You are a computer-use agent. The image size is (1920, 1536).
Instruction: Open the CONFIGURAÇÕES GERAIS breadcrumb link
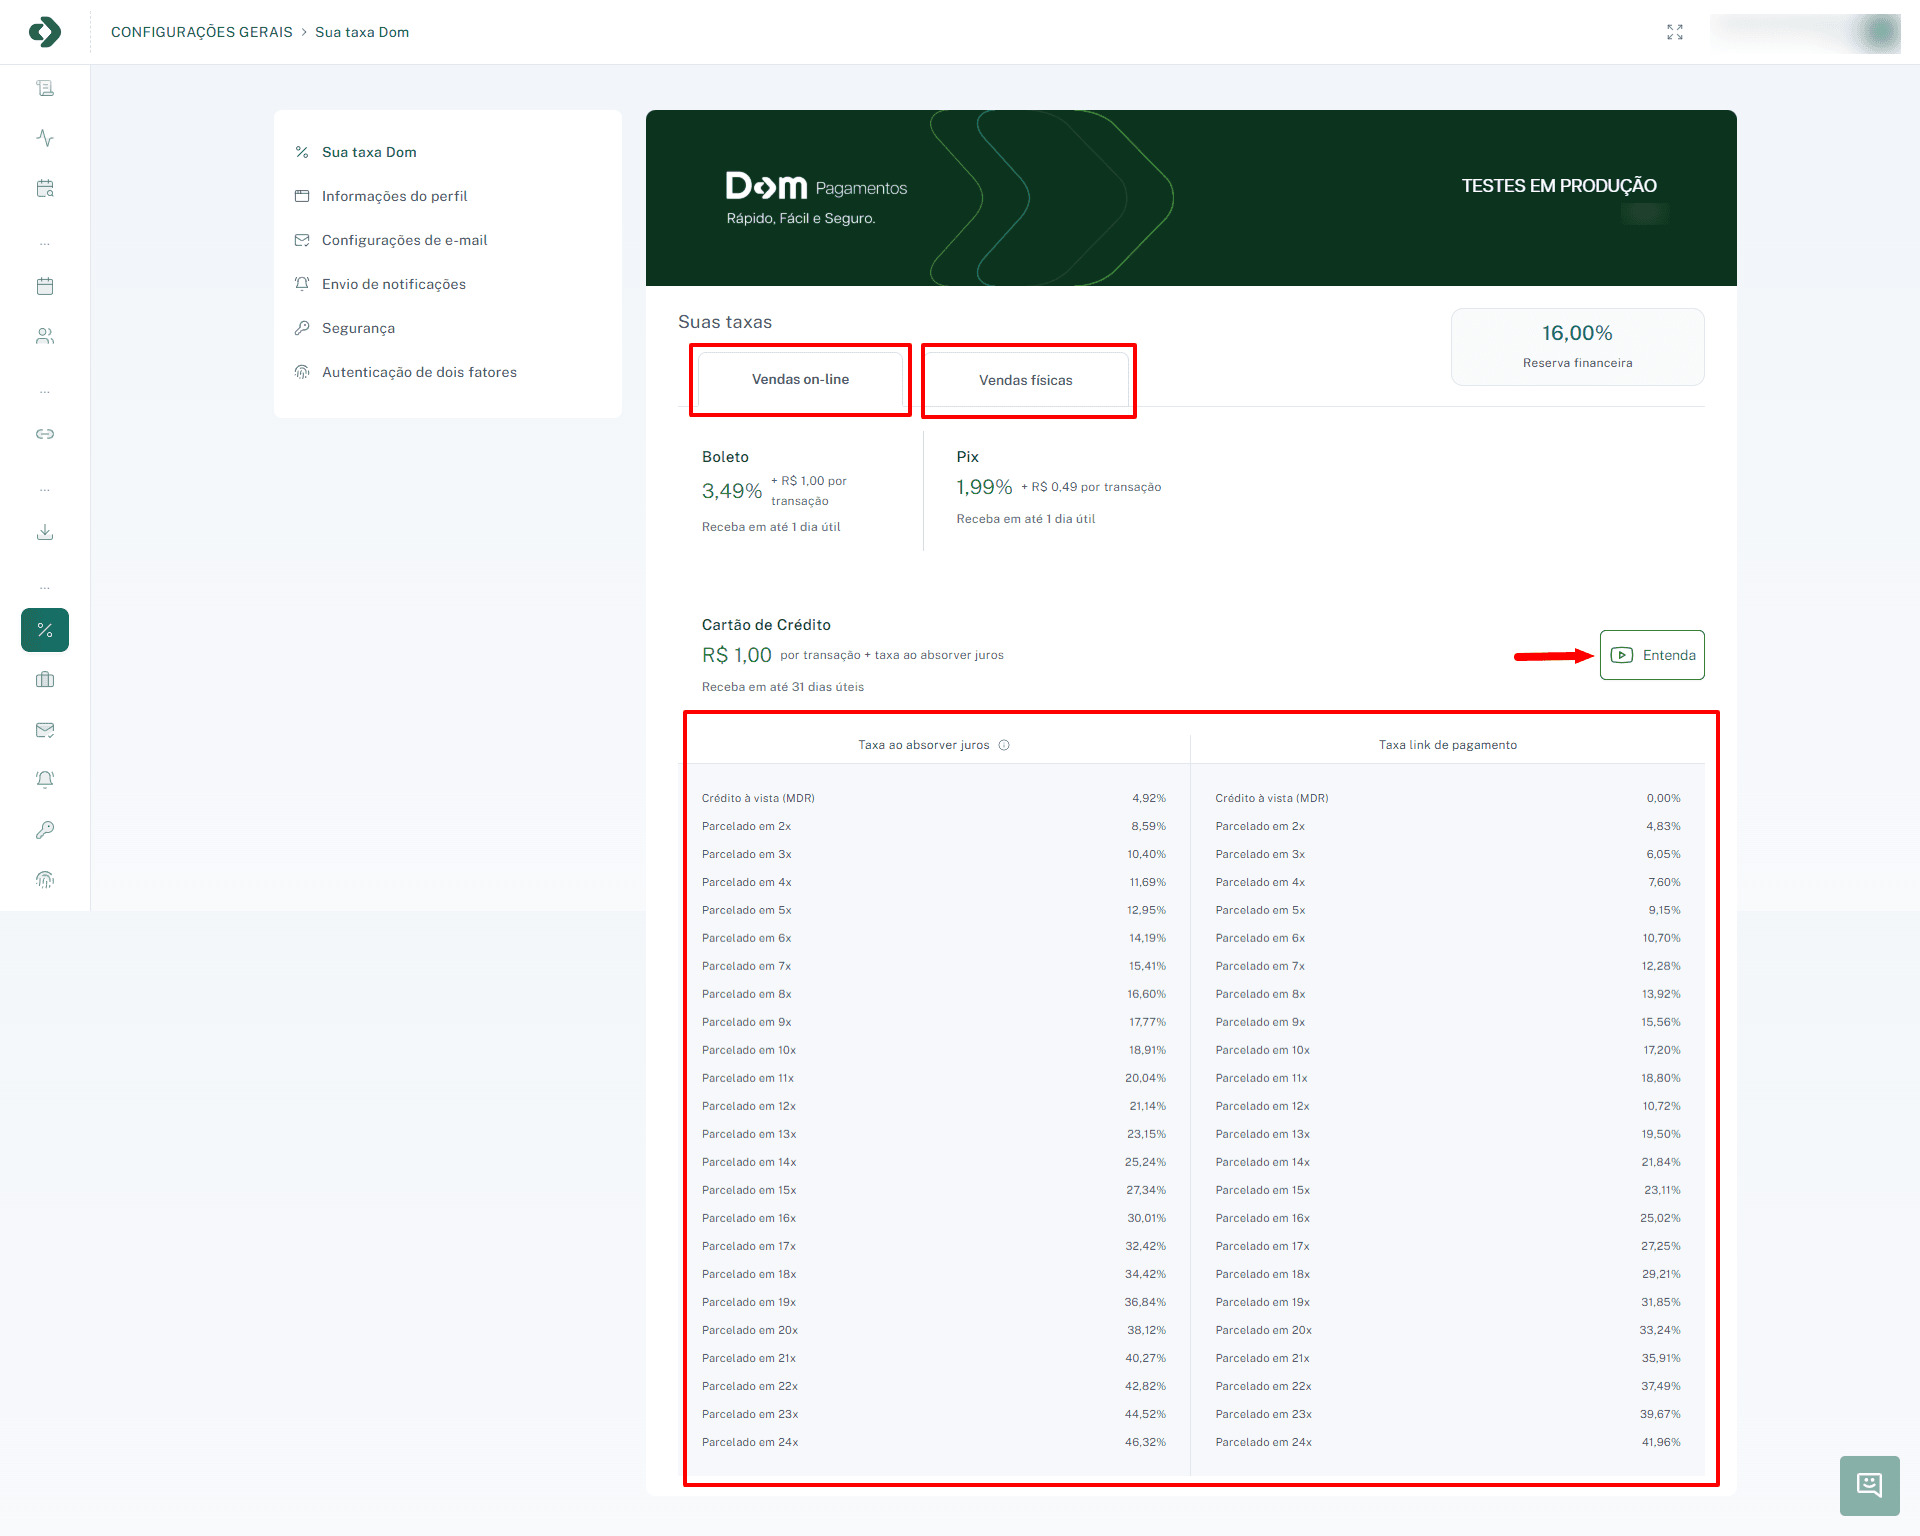pyautogui.click(x=202, y=31)
